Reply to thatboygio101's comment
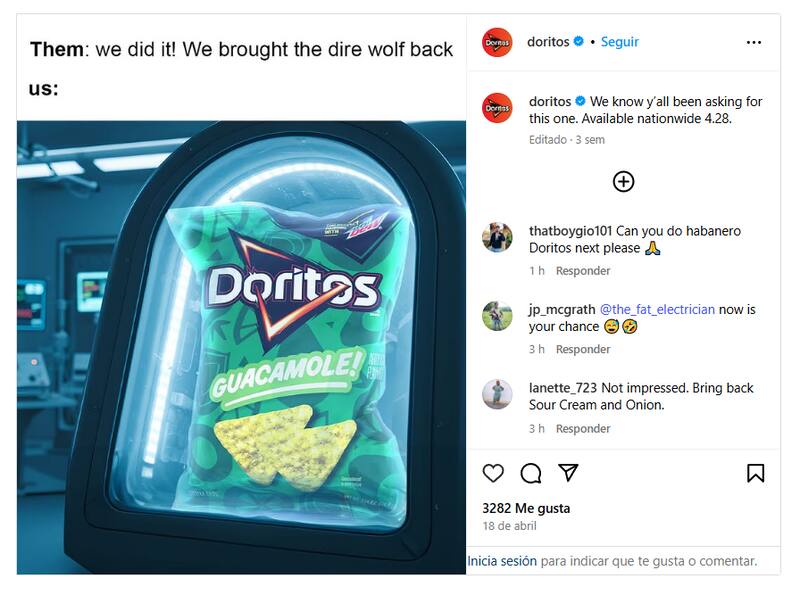800x595 pixels. 583,271
